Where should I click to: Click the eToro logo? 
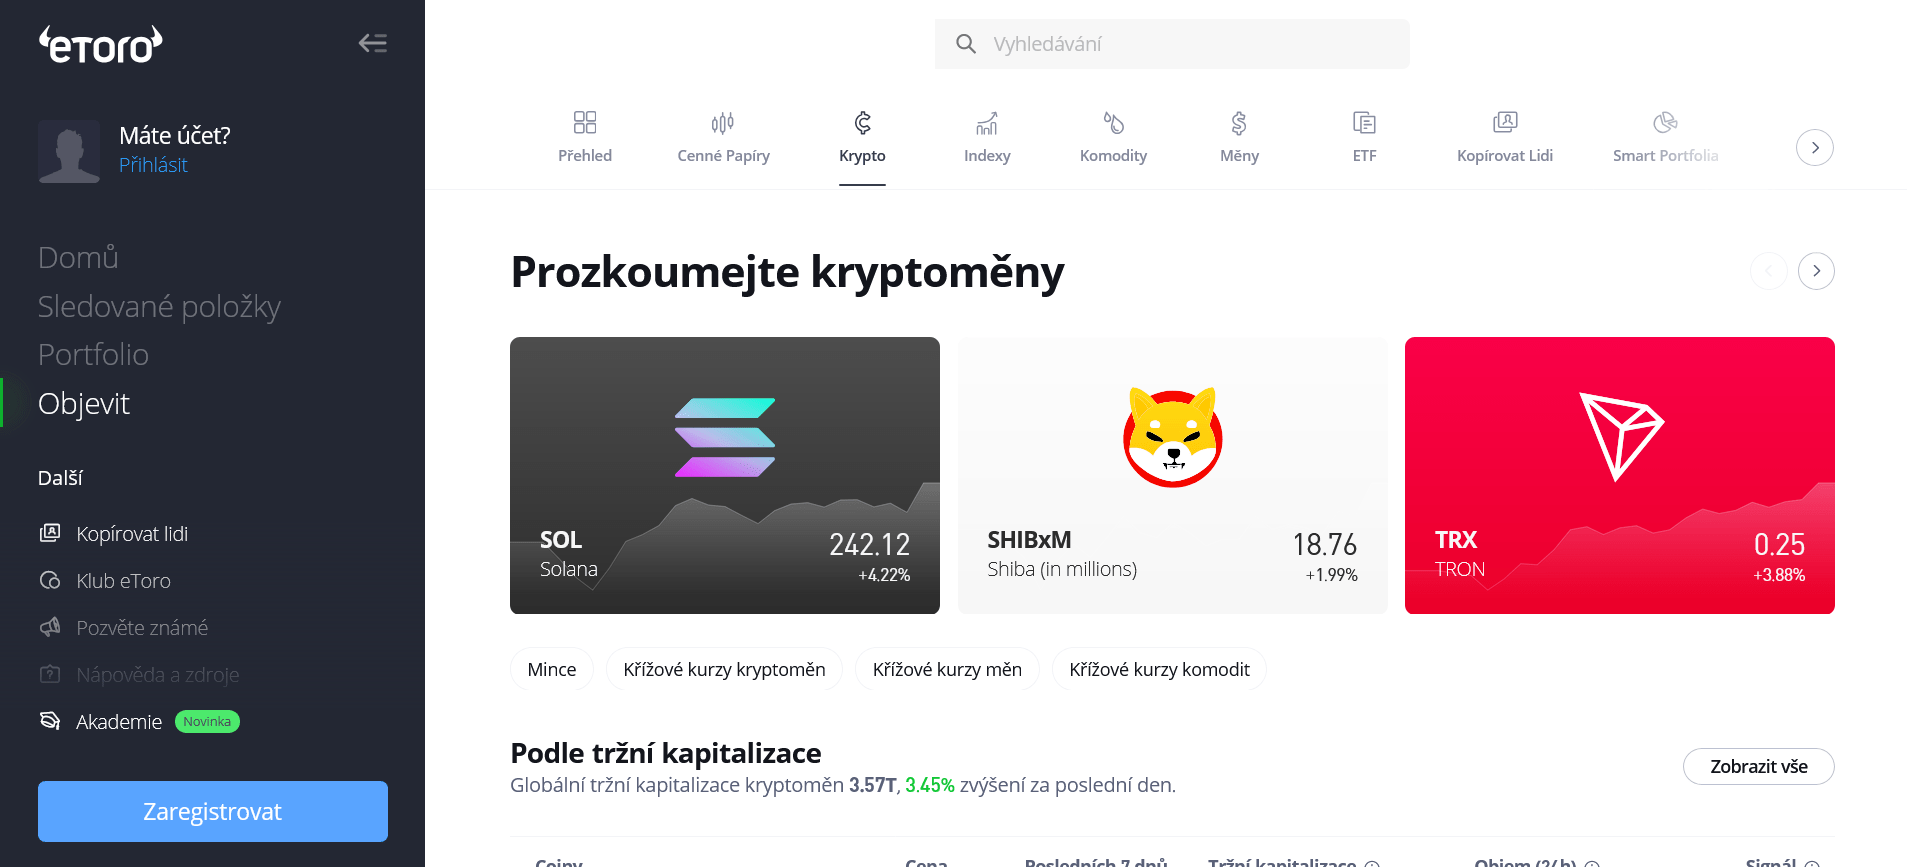click(101, 45)
